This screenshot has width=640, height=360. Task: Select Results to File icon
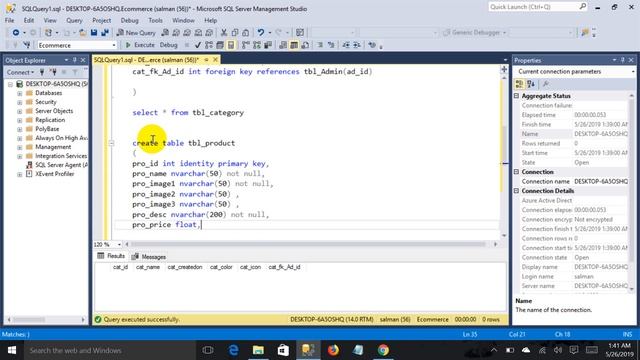(x=305, y=45)
